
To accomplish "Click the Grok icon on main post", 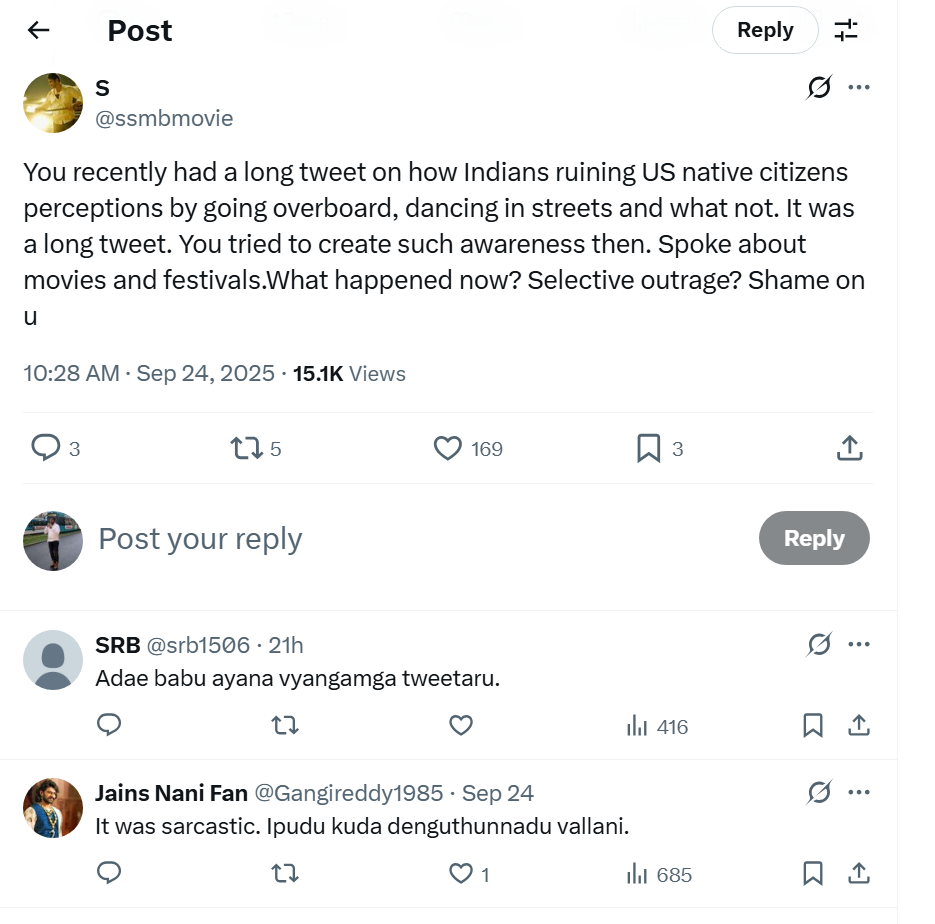I will click(x=818, y=88).
